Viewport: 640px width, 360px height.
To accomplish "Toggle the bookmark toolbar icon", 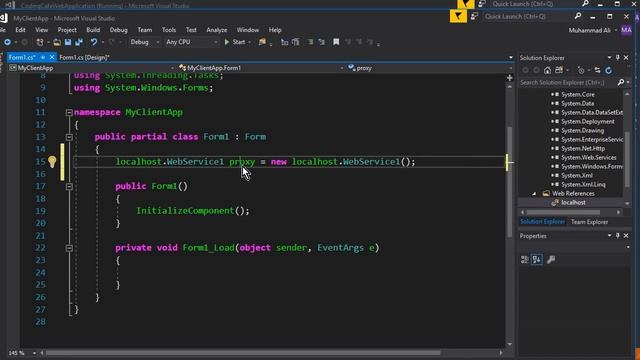I will [x=336, y=42].
